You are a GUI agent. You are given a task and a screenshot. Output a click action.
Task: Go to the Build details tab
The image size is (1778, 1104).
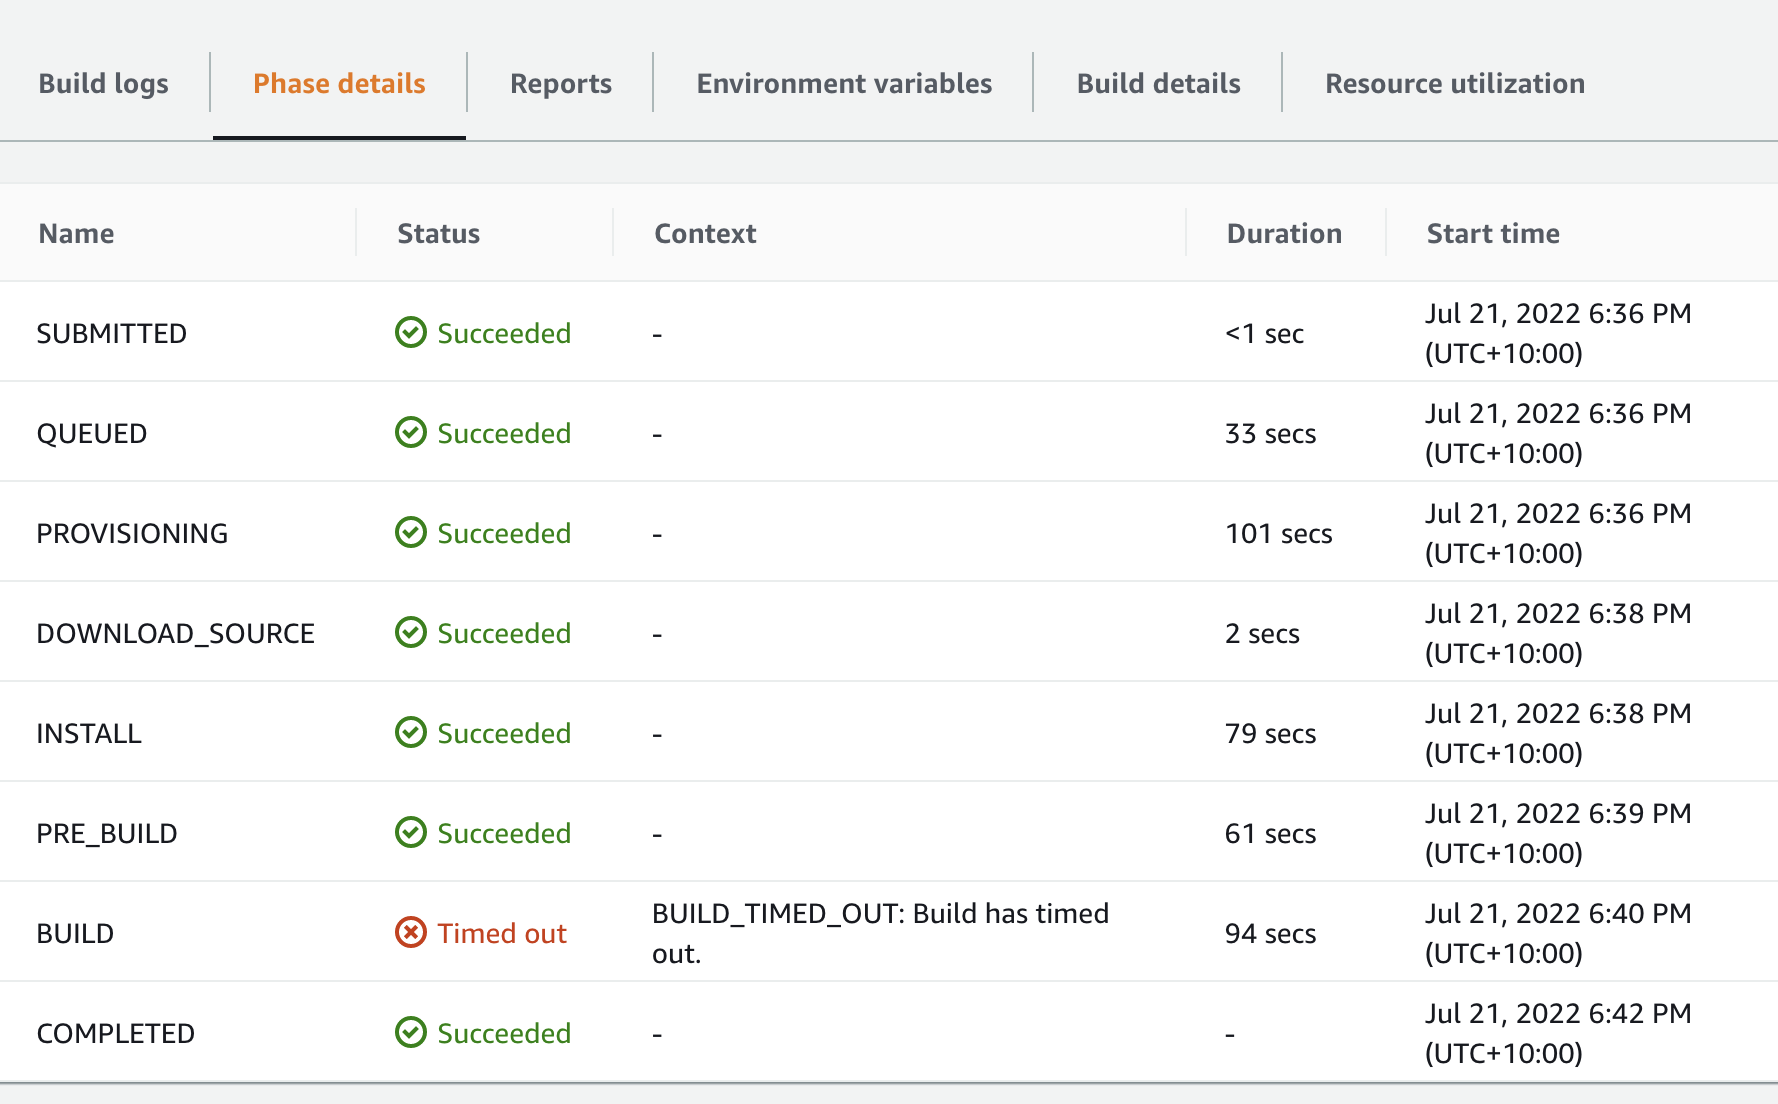(1158, 84)
